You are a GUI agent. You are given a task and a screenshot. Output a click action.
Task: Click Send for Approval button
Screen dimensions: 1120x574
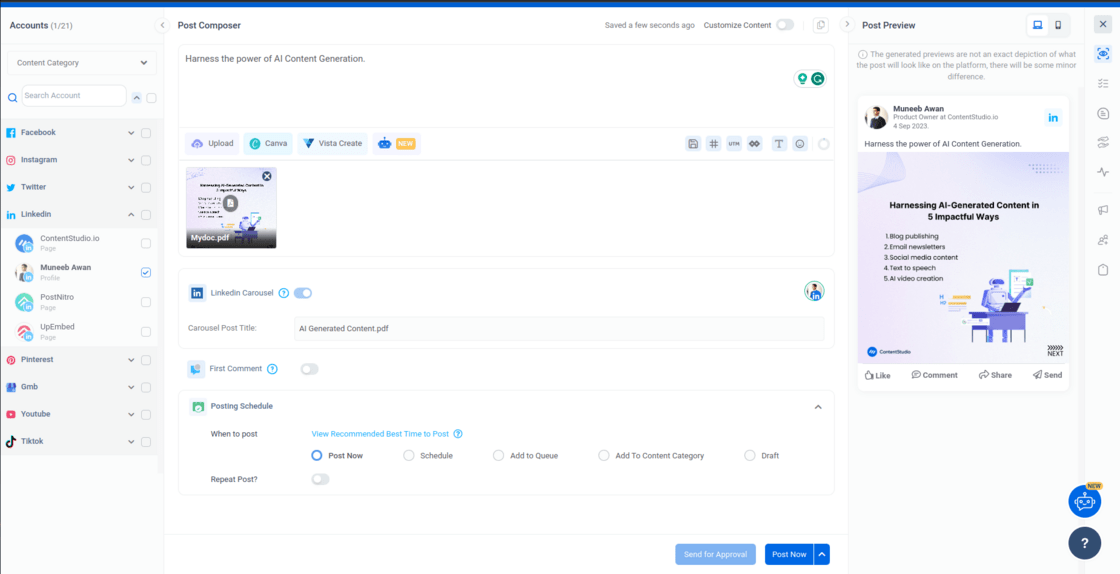pos(716,555)
